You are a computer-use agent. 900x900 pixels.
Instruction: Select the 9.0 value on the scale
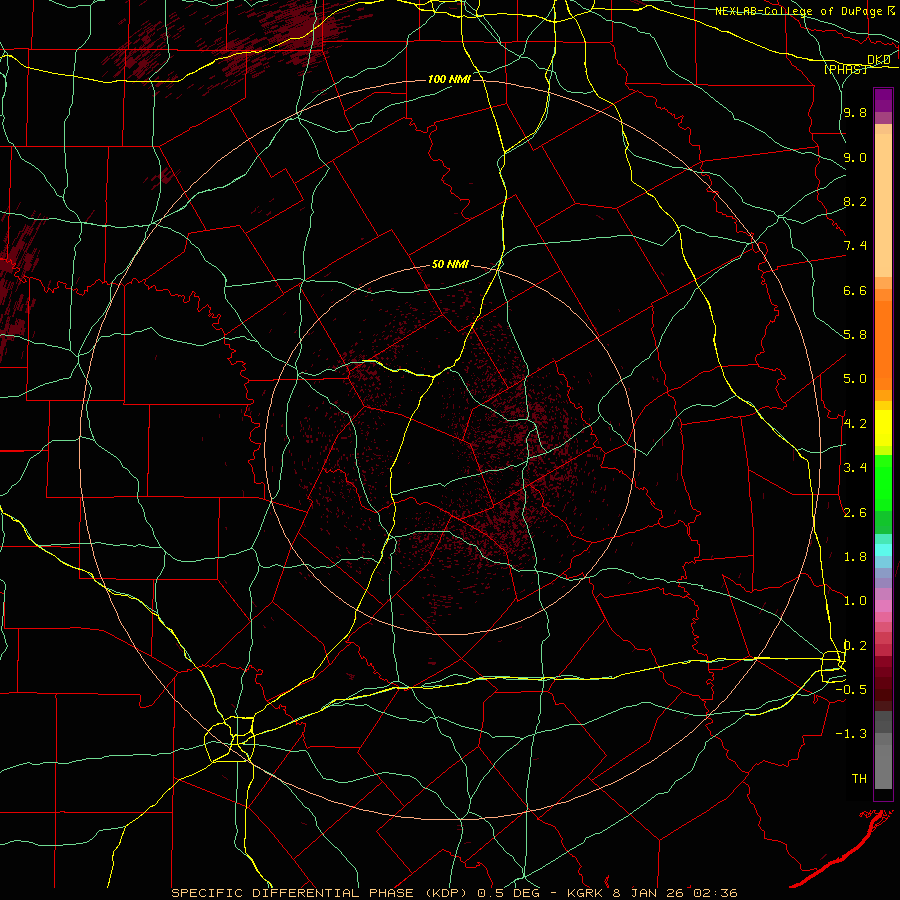pos(855,157)
